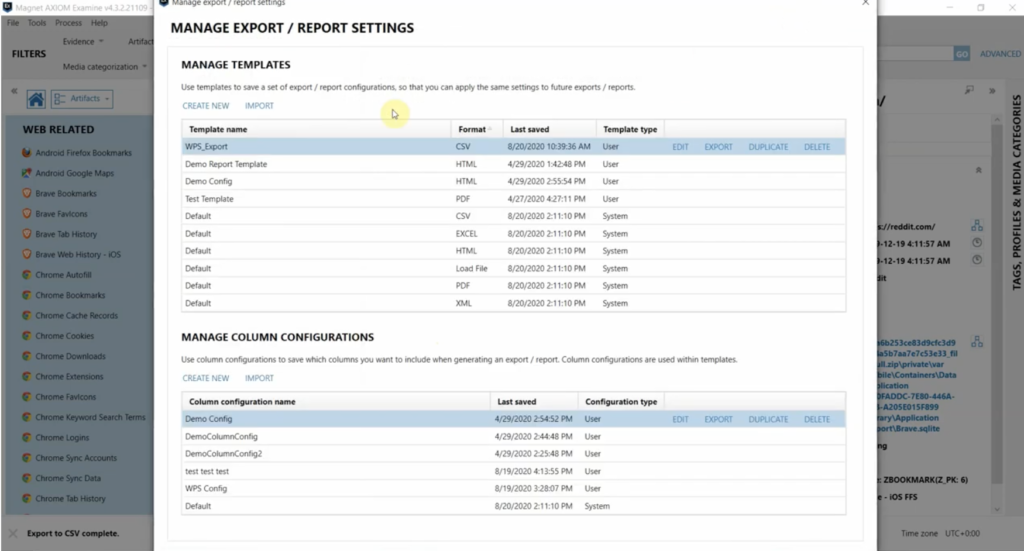Select the Default XML template row

(x=513, y=303)
